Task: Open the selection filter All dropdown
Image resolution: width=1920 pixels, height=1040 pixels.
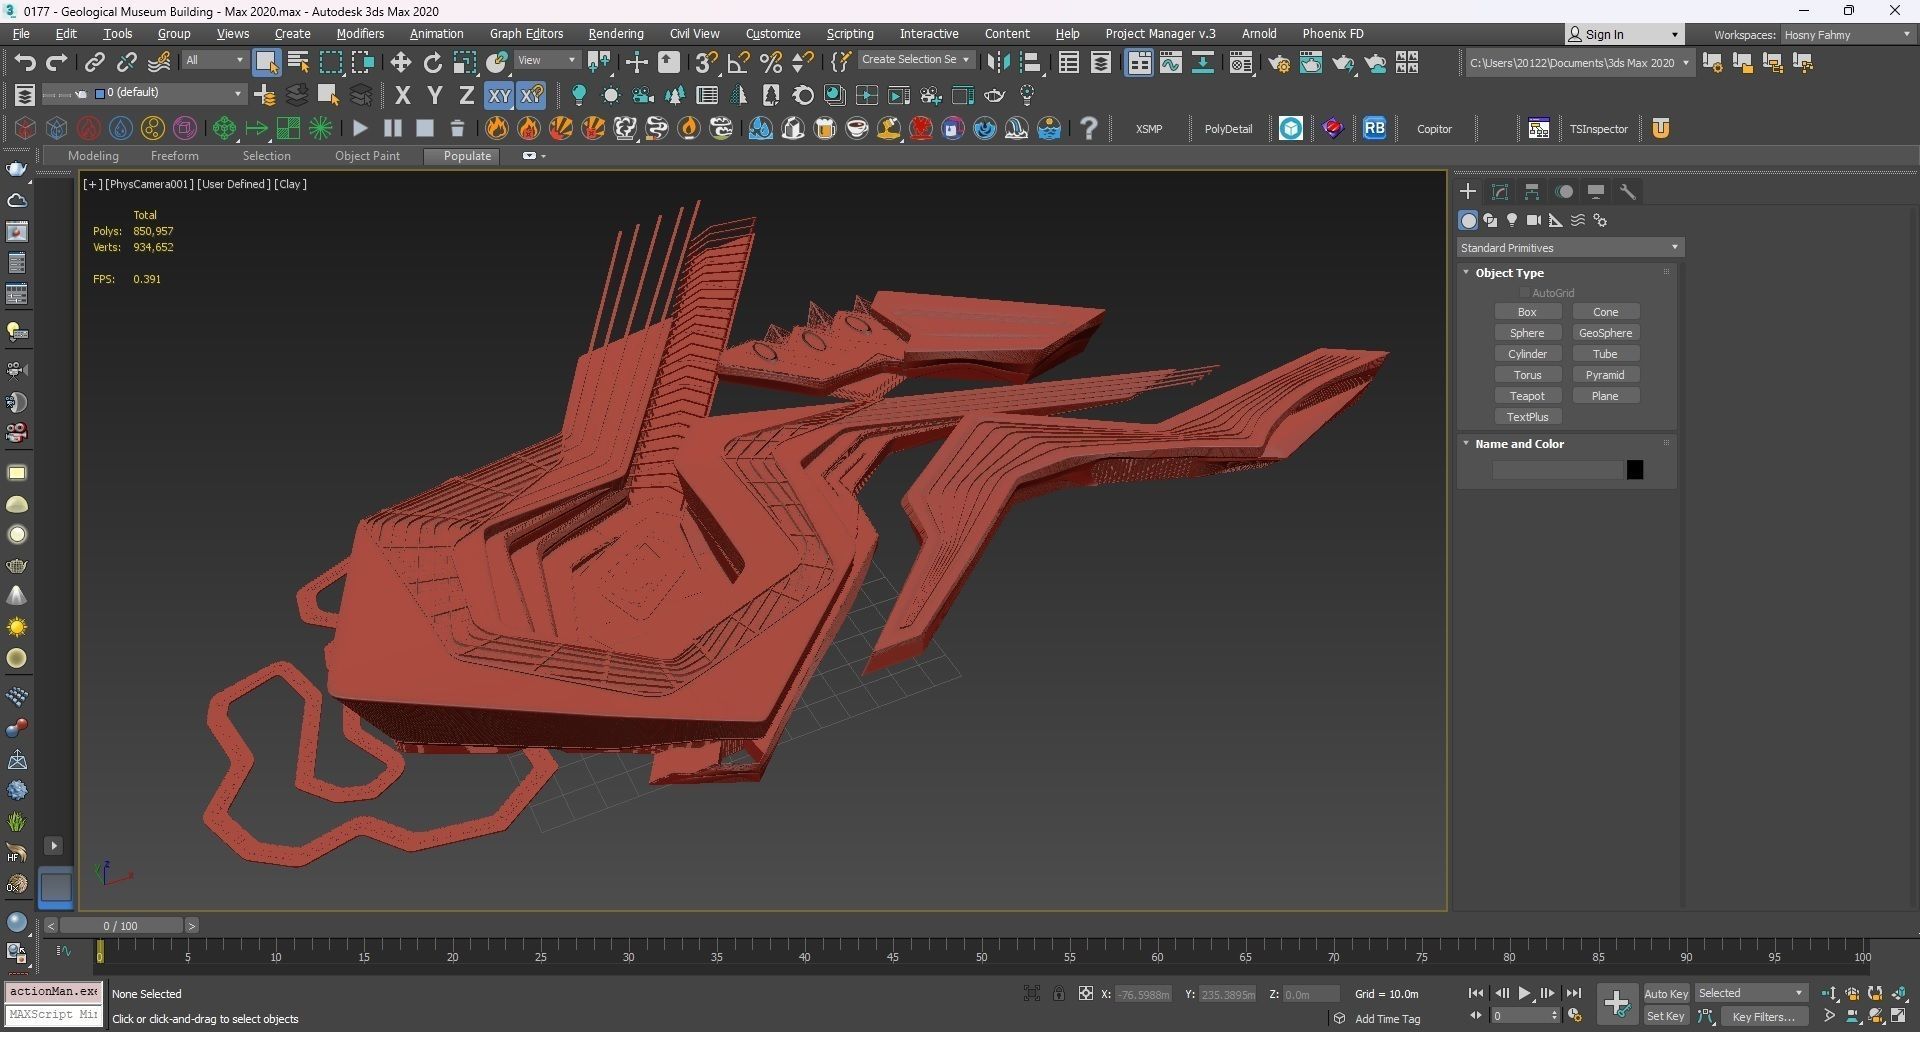Action: (214, 60)
